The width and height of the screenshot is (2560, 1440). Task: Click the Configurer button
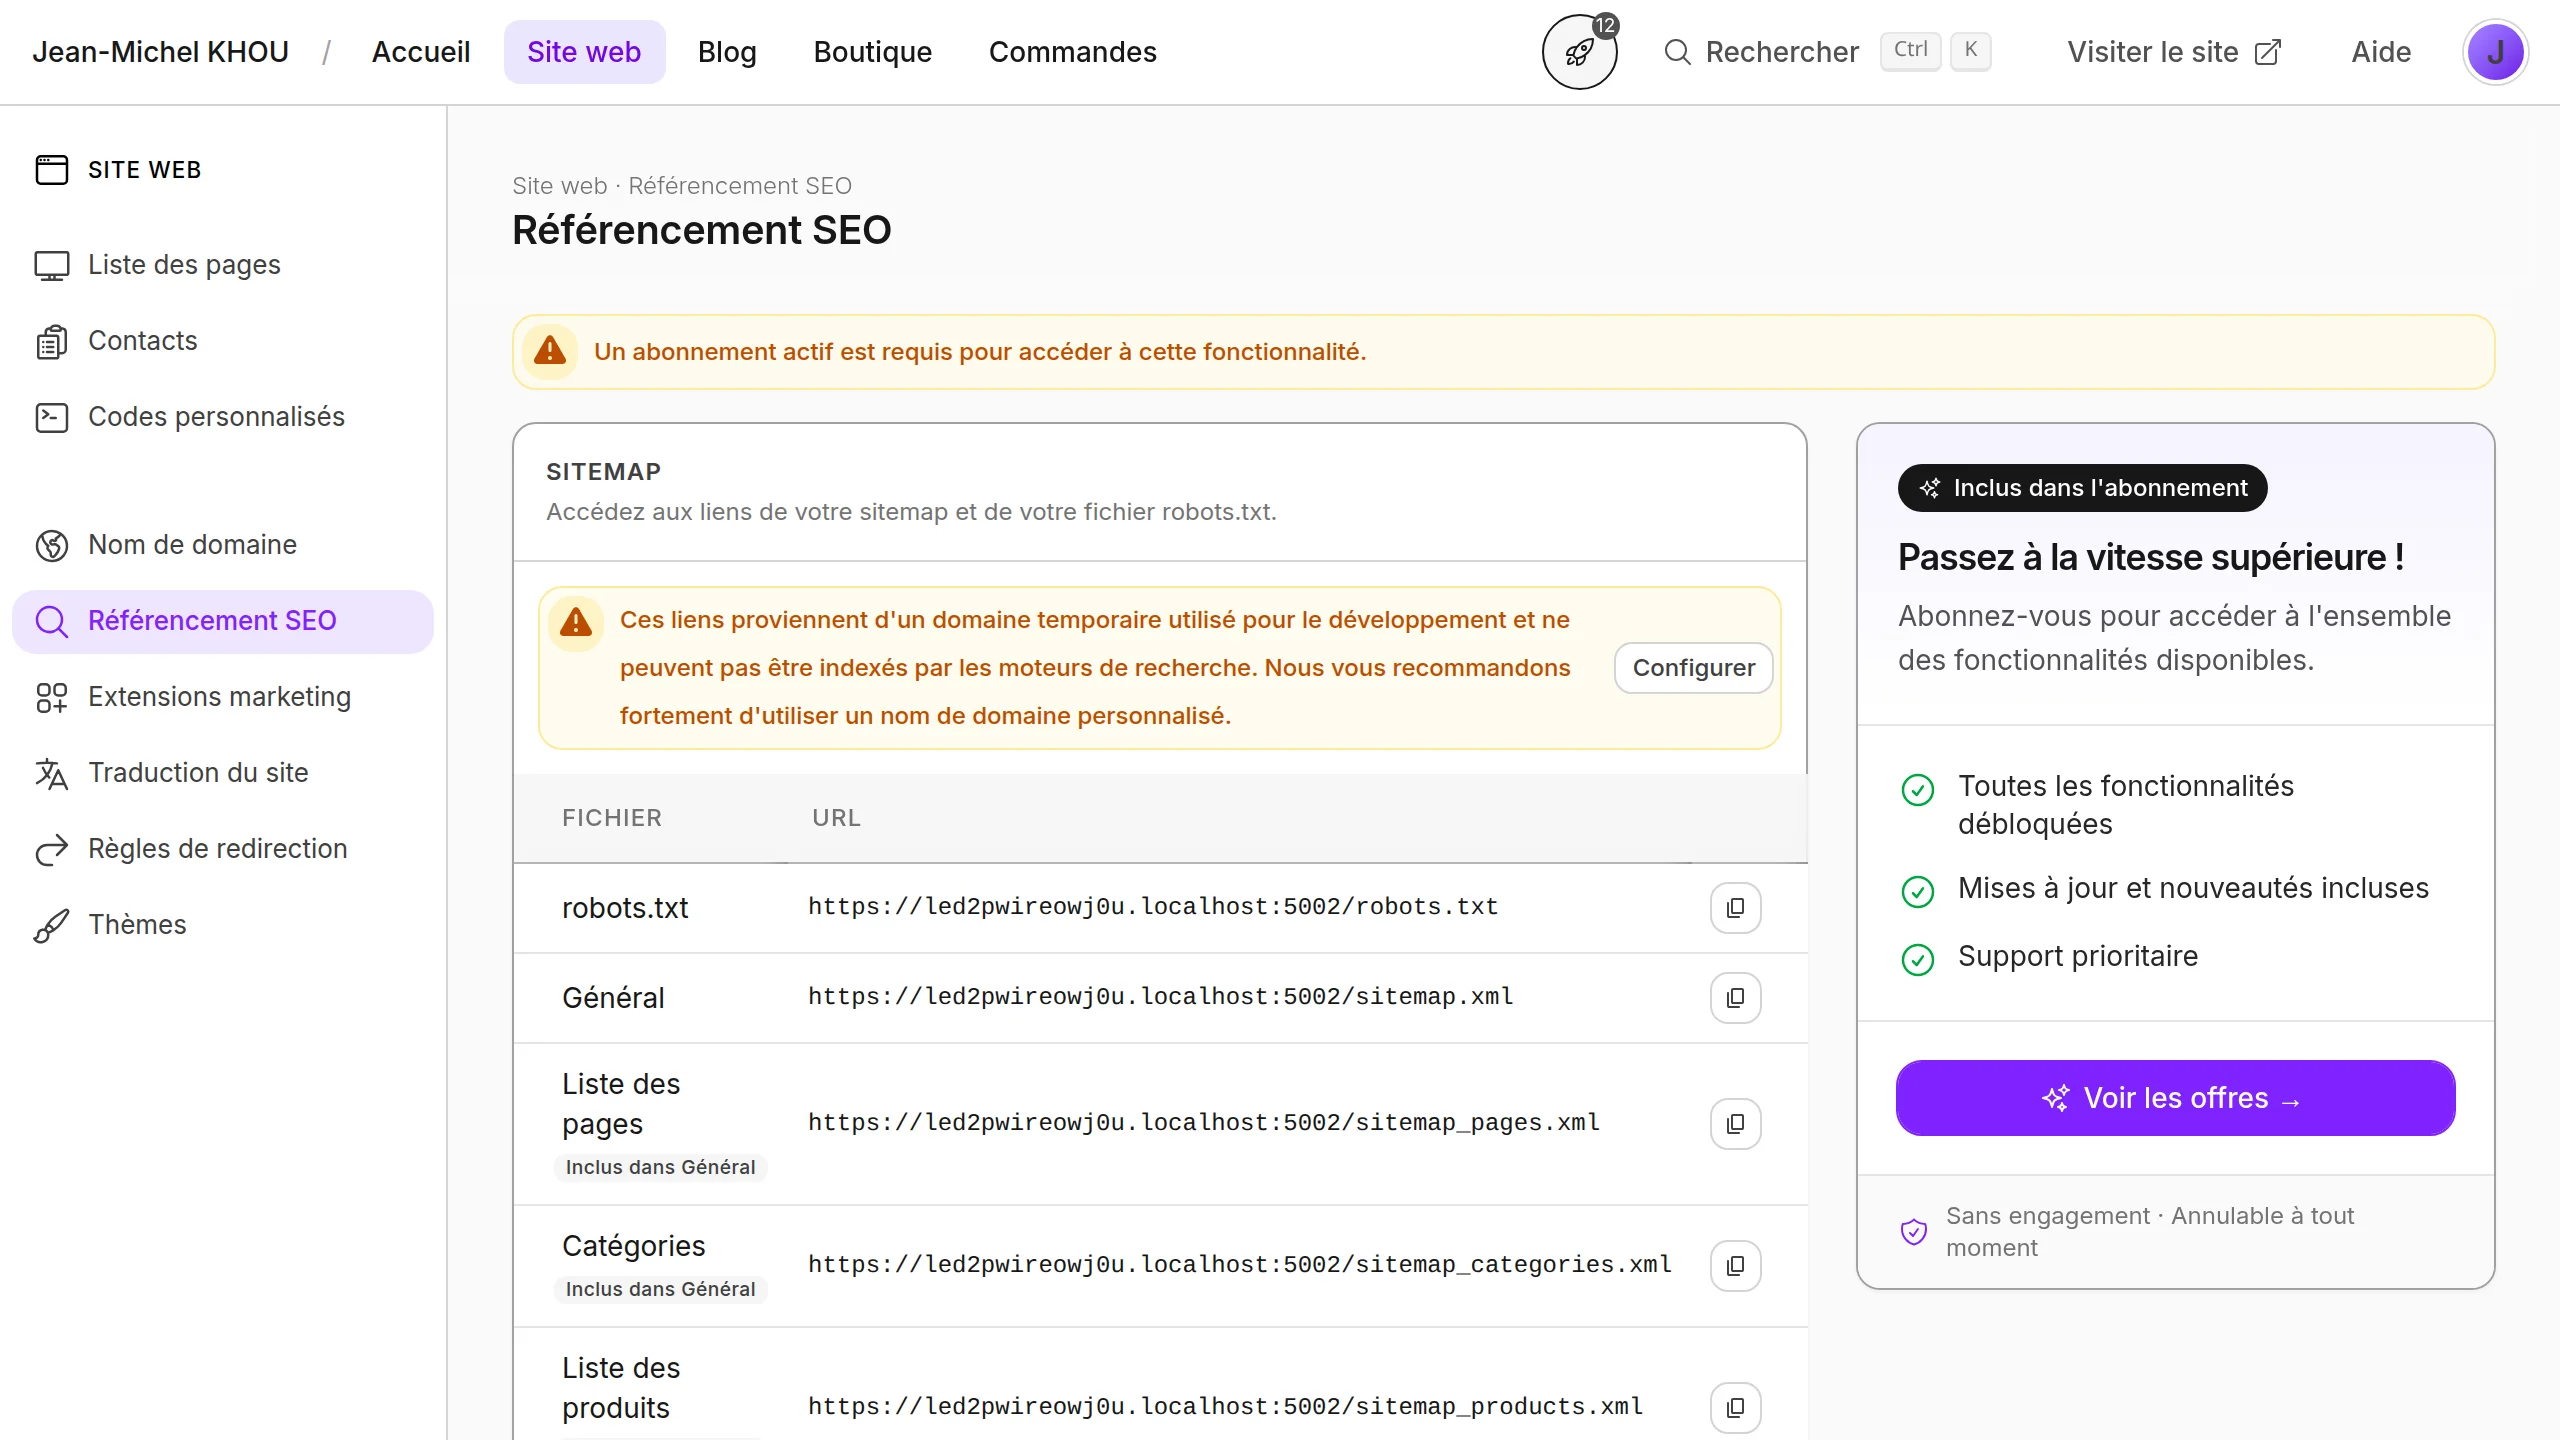[1693, 668]
